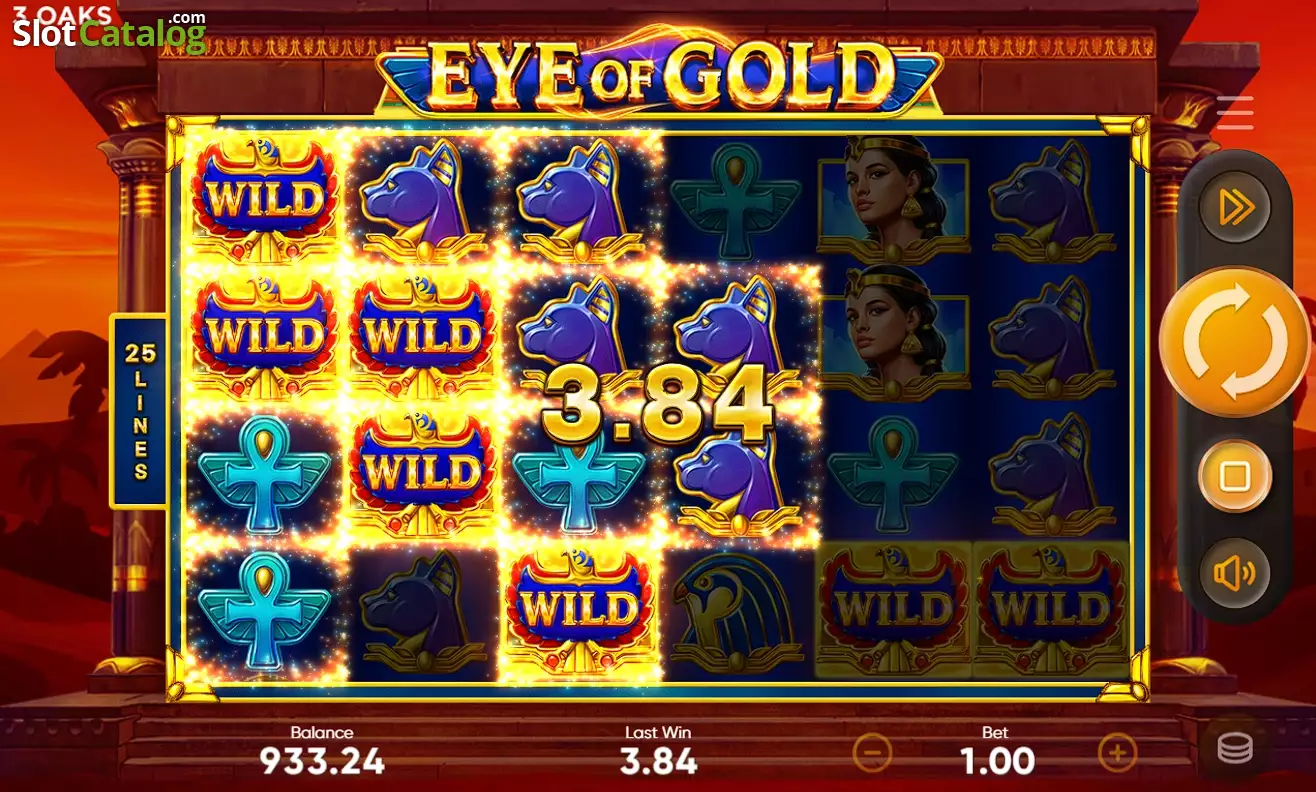This screenshot has height=792, width=1316.
Task: Select the top-left WILD symbol
Action: coord(265,198)
